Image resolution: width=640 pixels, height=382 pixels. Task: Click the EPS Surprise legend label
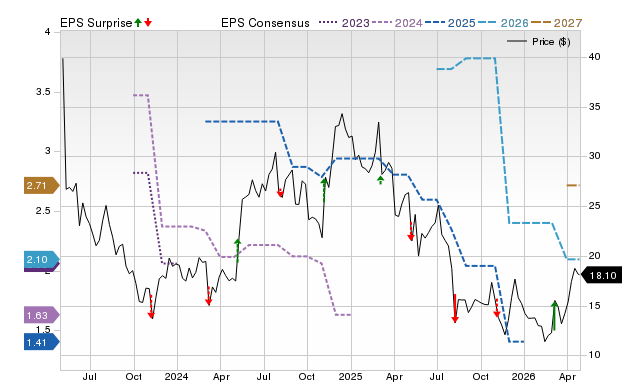pyautogui.click(x=96, y=23)
